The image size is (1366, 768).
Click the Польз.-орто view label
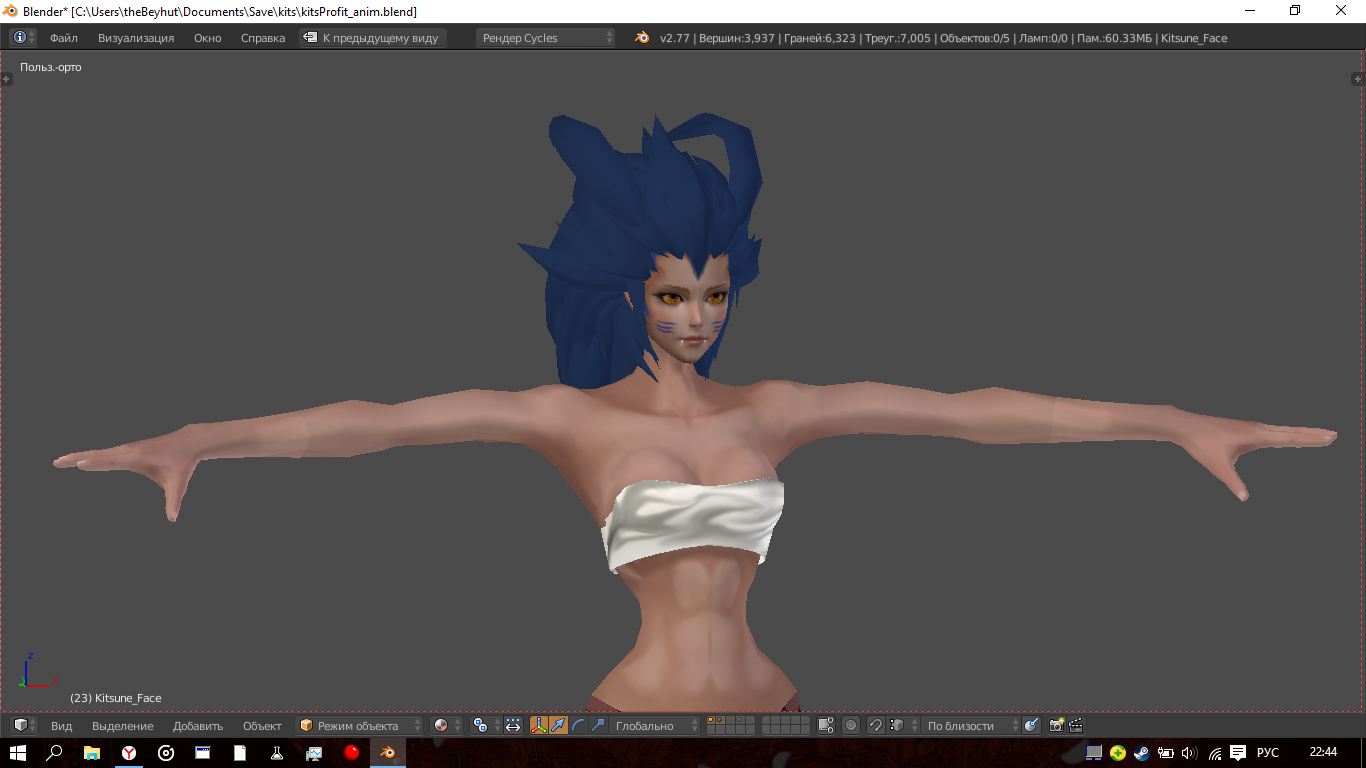pos(51,67)
